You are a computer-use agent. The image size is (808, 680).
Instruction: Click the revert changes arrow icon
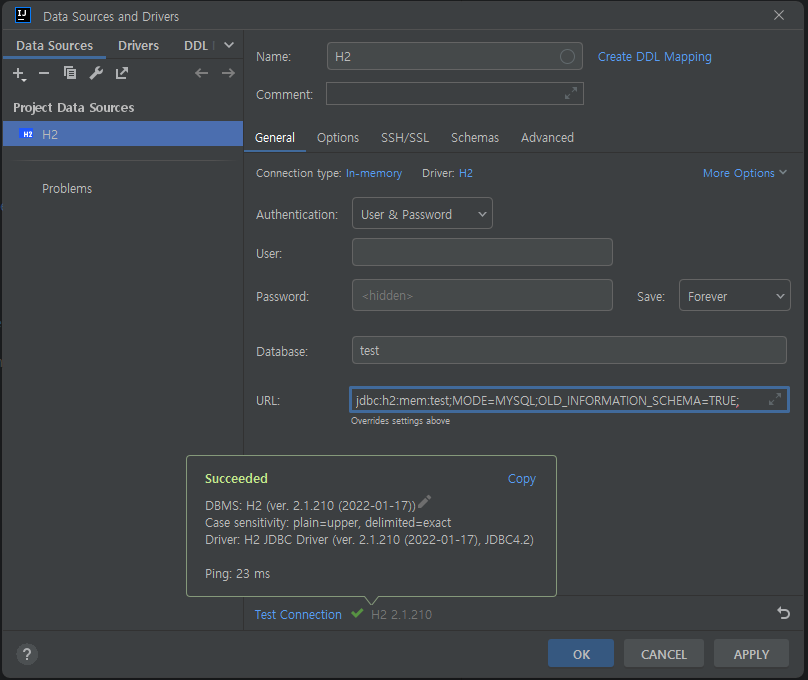tap(783, 613)
